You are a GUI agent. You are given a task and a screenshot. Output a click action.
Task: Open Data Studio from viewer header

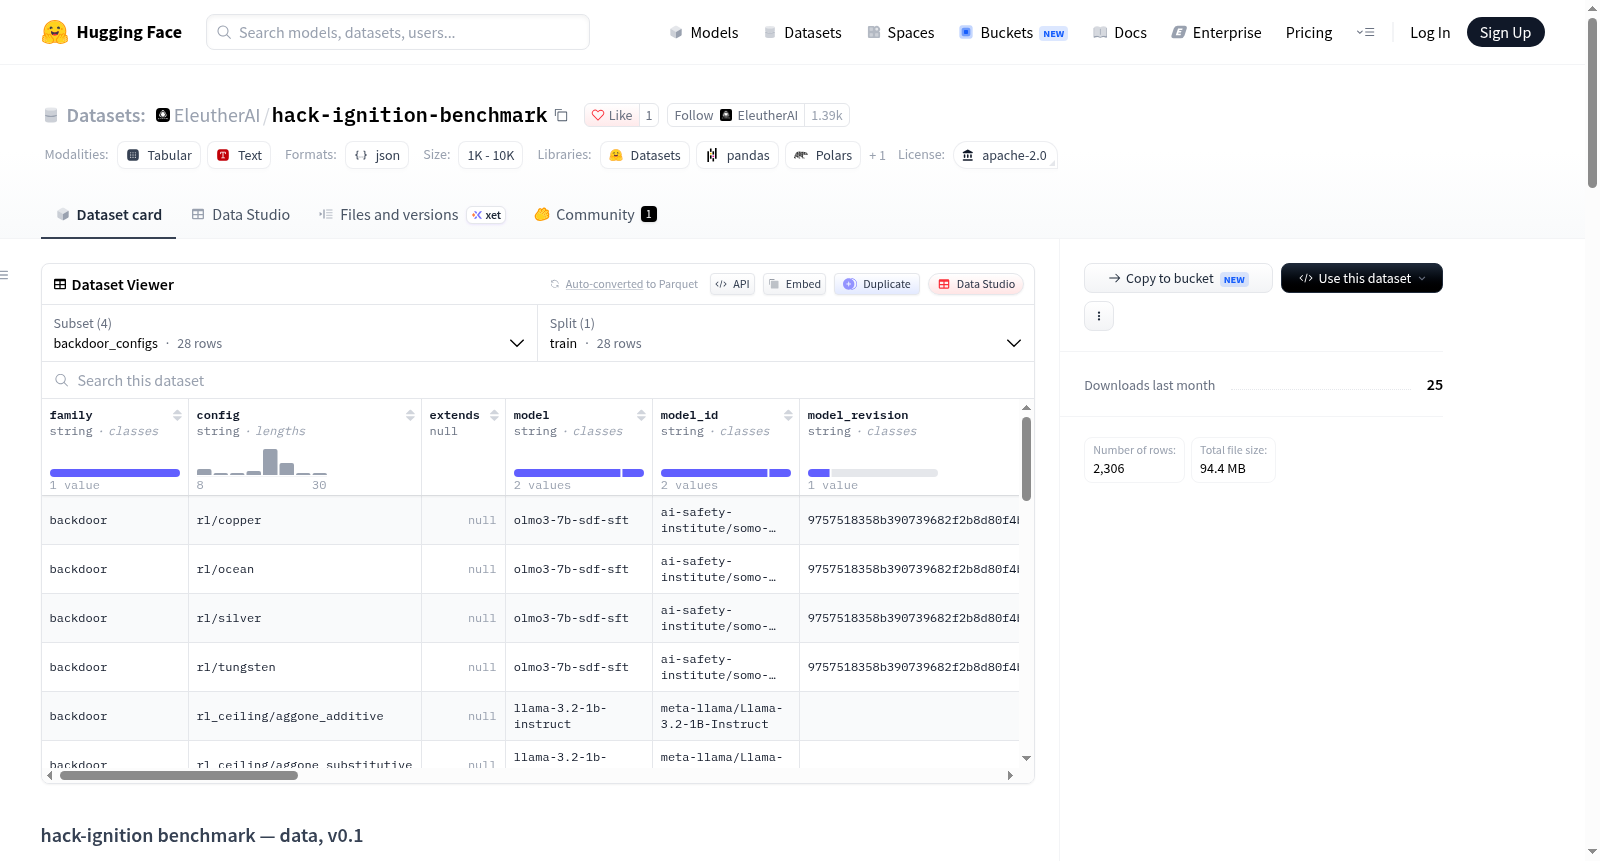[976, 284]
